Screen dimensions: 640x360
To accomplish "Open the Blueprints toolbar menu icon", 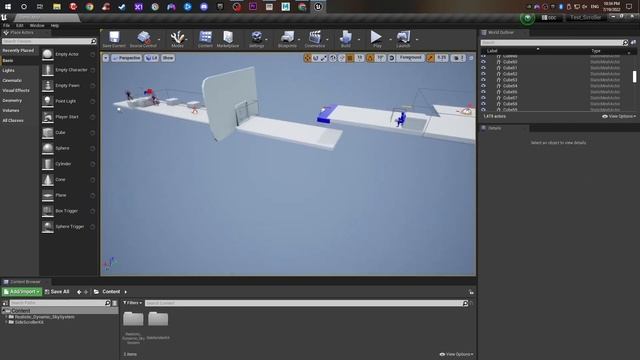I will 287,39.
